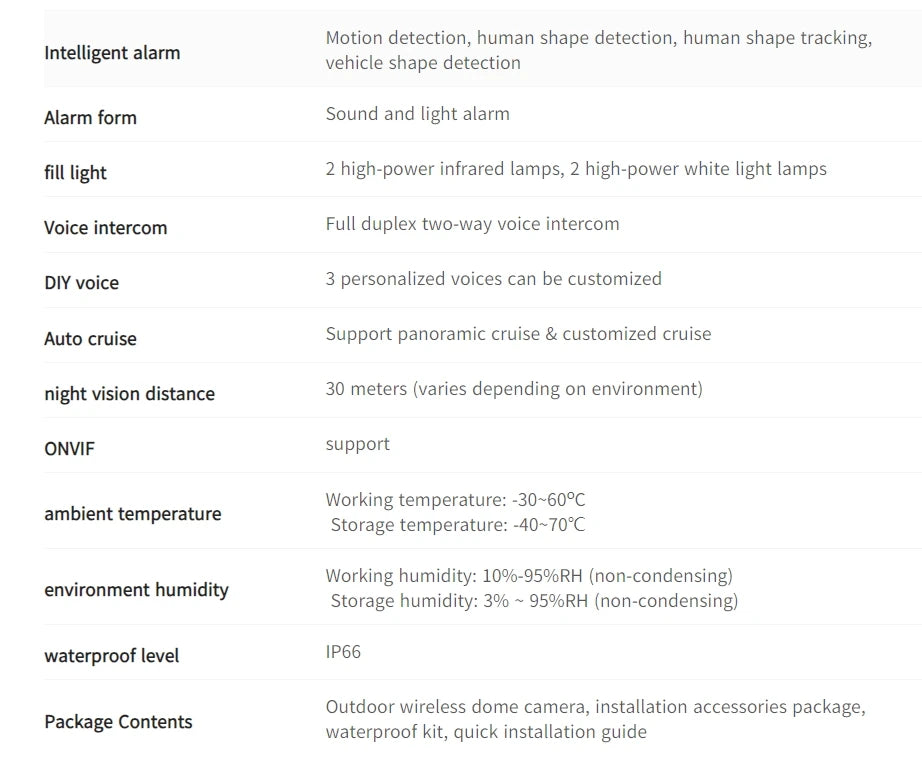Click the IP66 waterproof rating

pos(343,652)
